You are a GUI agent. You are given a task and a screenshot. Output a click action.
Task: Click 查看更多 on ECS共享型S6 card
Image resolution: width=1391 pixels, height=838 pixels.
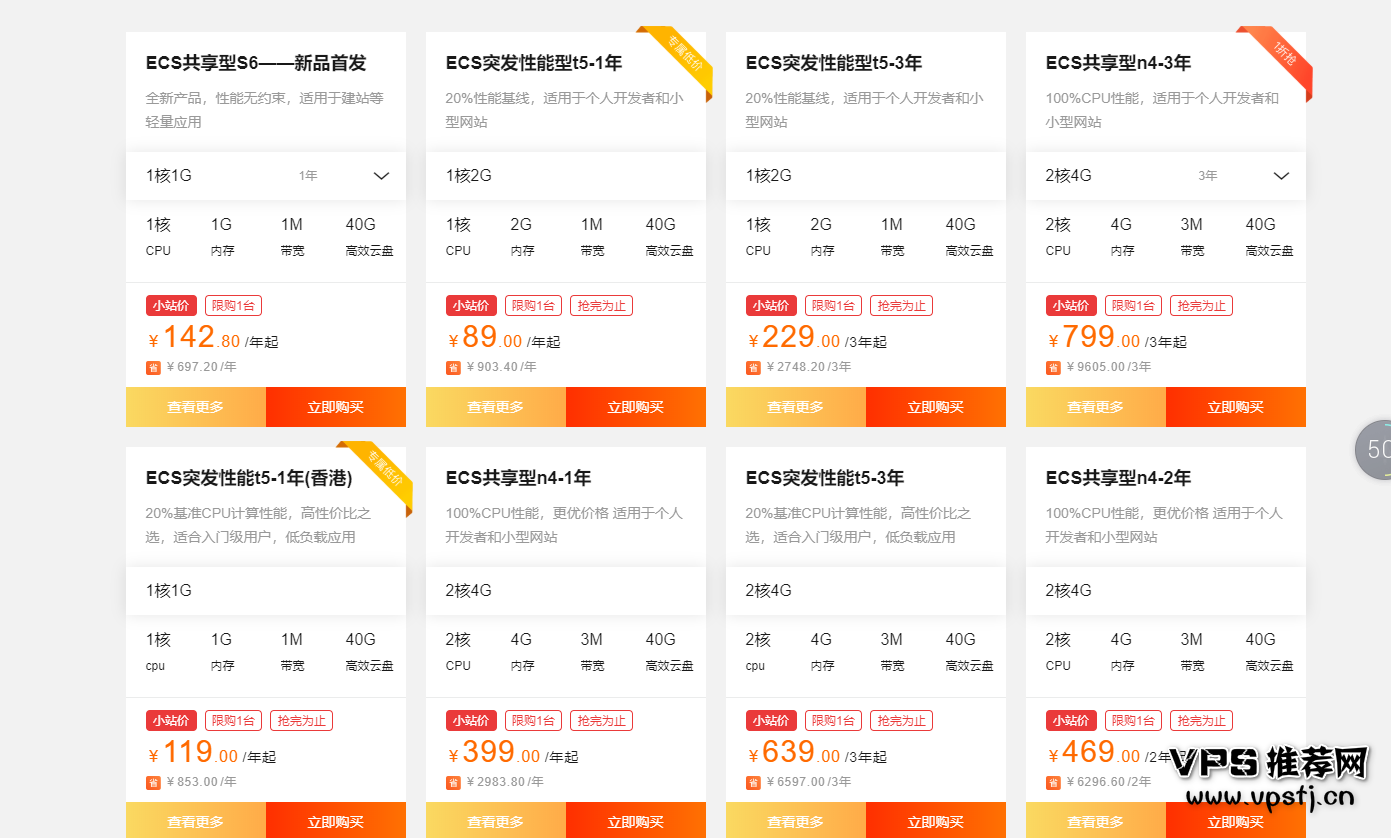tap(196, 407)
